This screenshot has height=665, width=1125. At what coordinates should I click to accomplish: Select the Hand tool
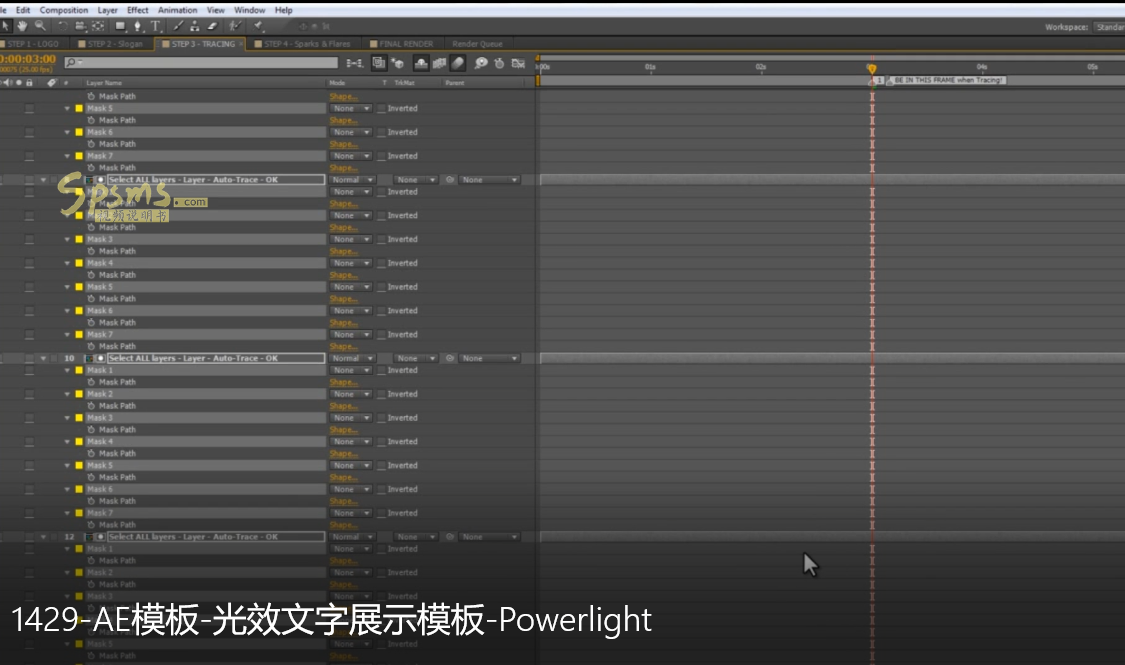click(x=23, y=26)
